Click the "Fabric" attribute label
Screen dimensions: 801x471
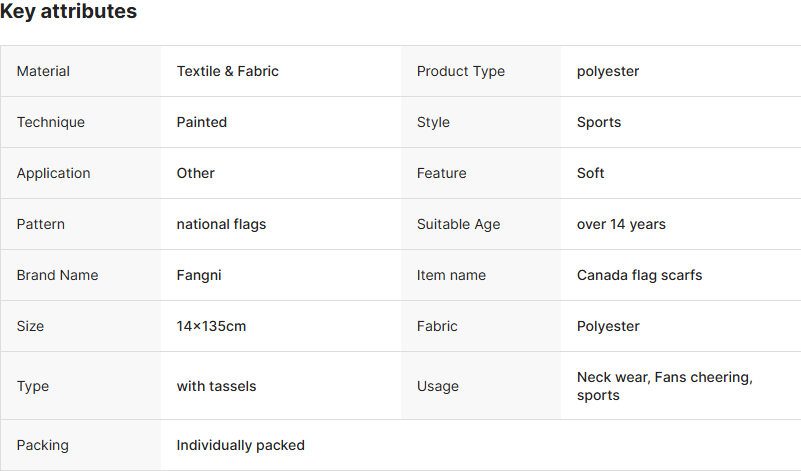(437, 326)
